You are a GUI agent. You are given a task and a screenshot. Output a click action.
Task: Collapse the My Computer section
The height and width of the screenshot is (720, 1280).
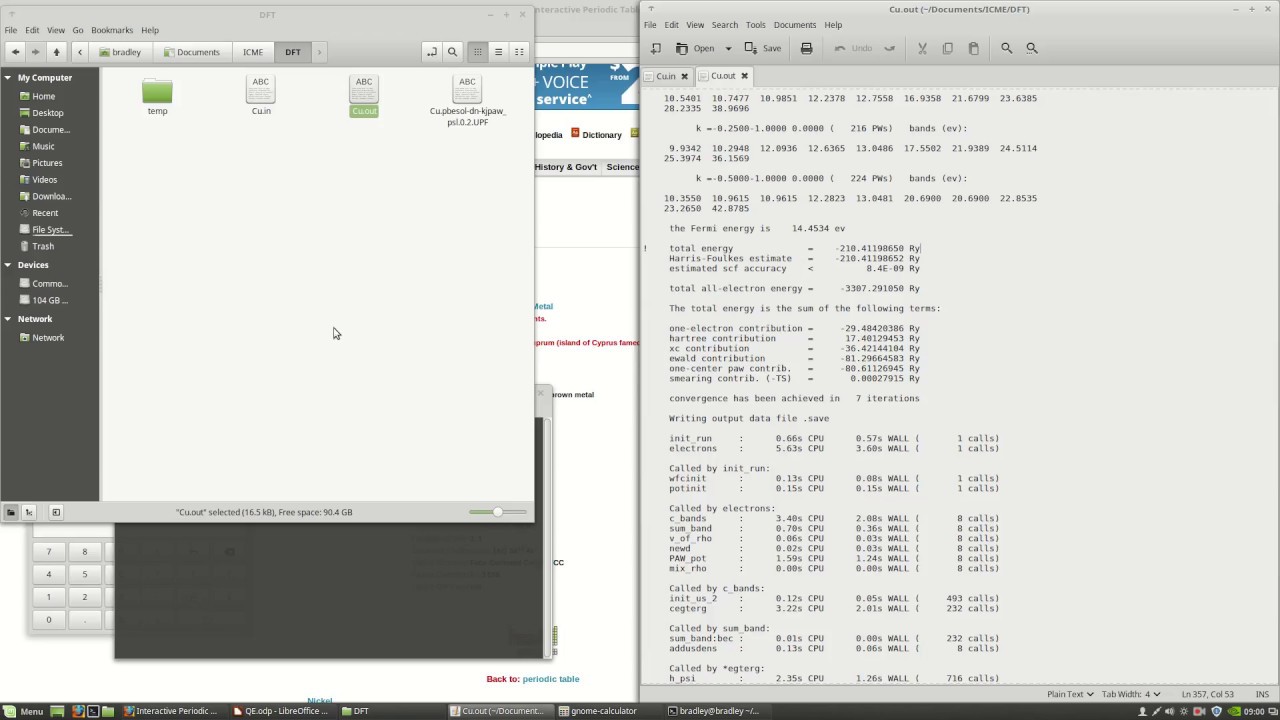8,78
